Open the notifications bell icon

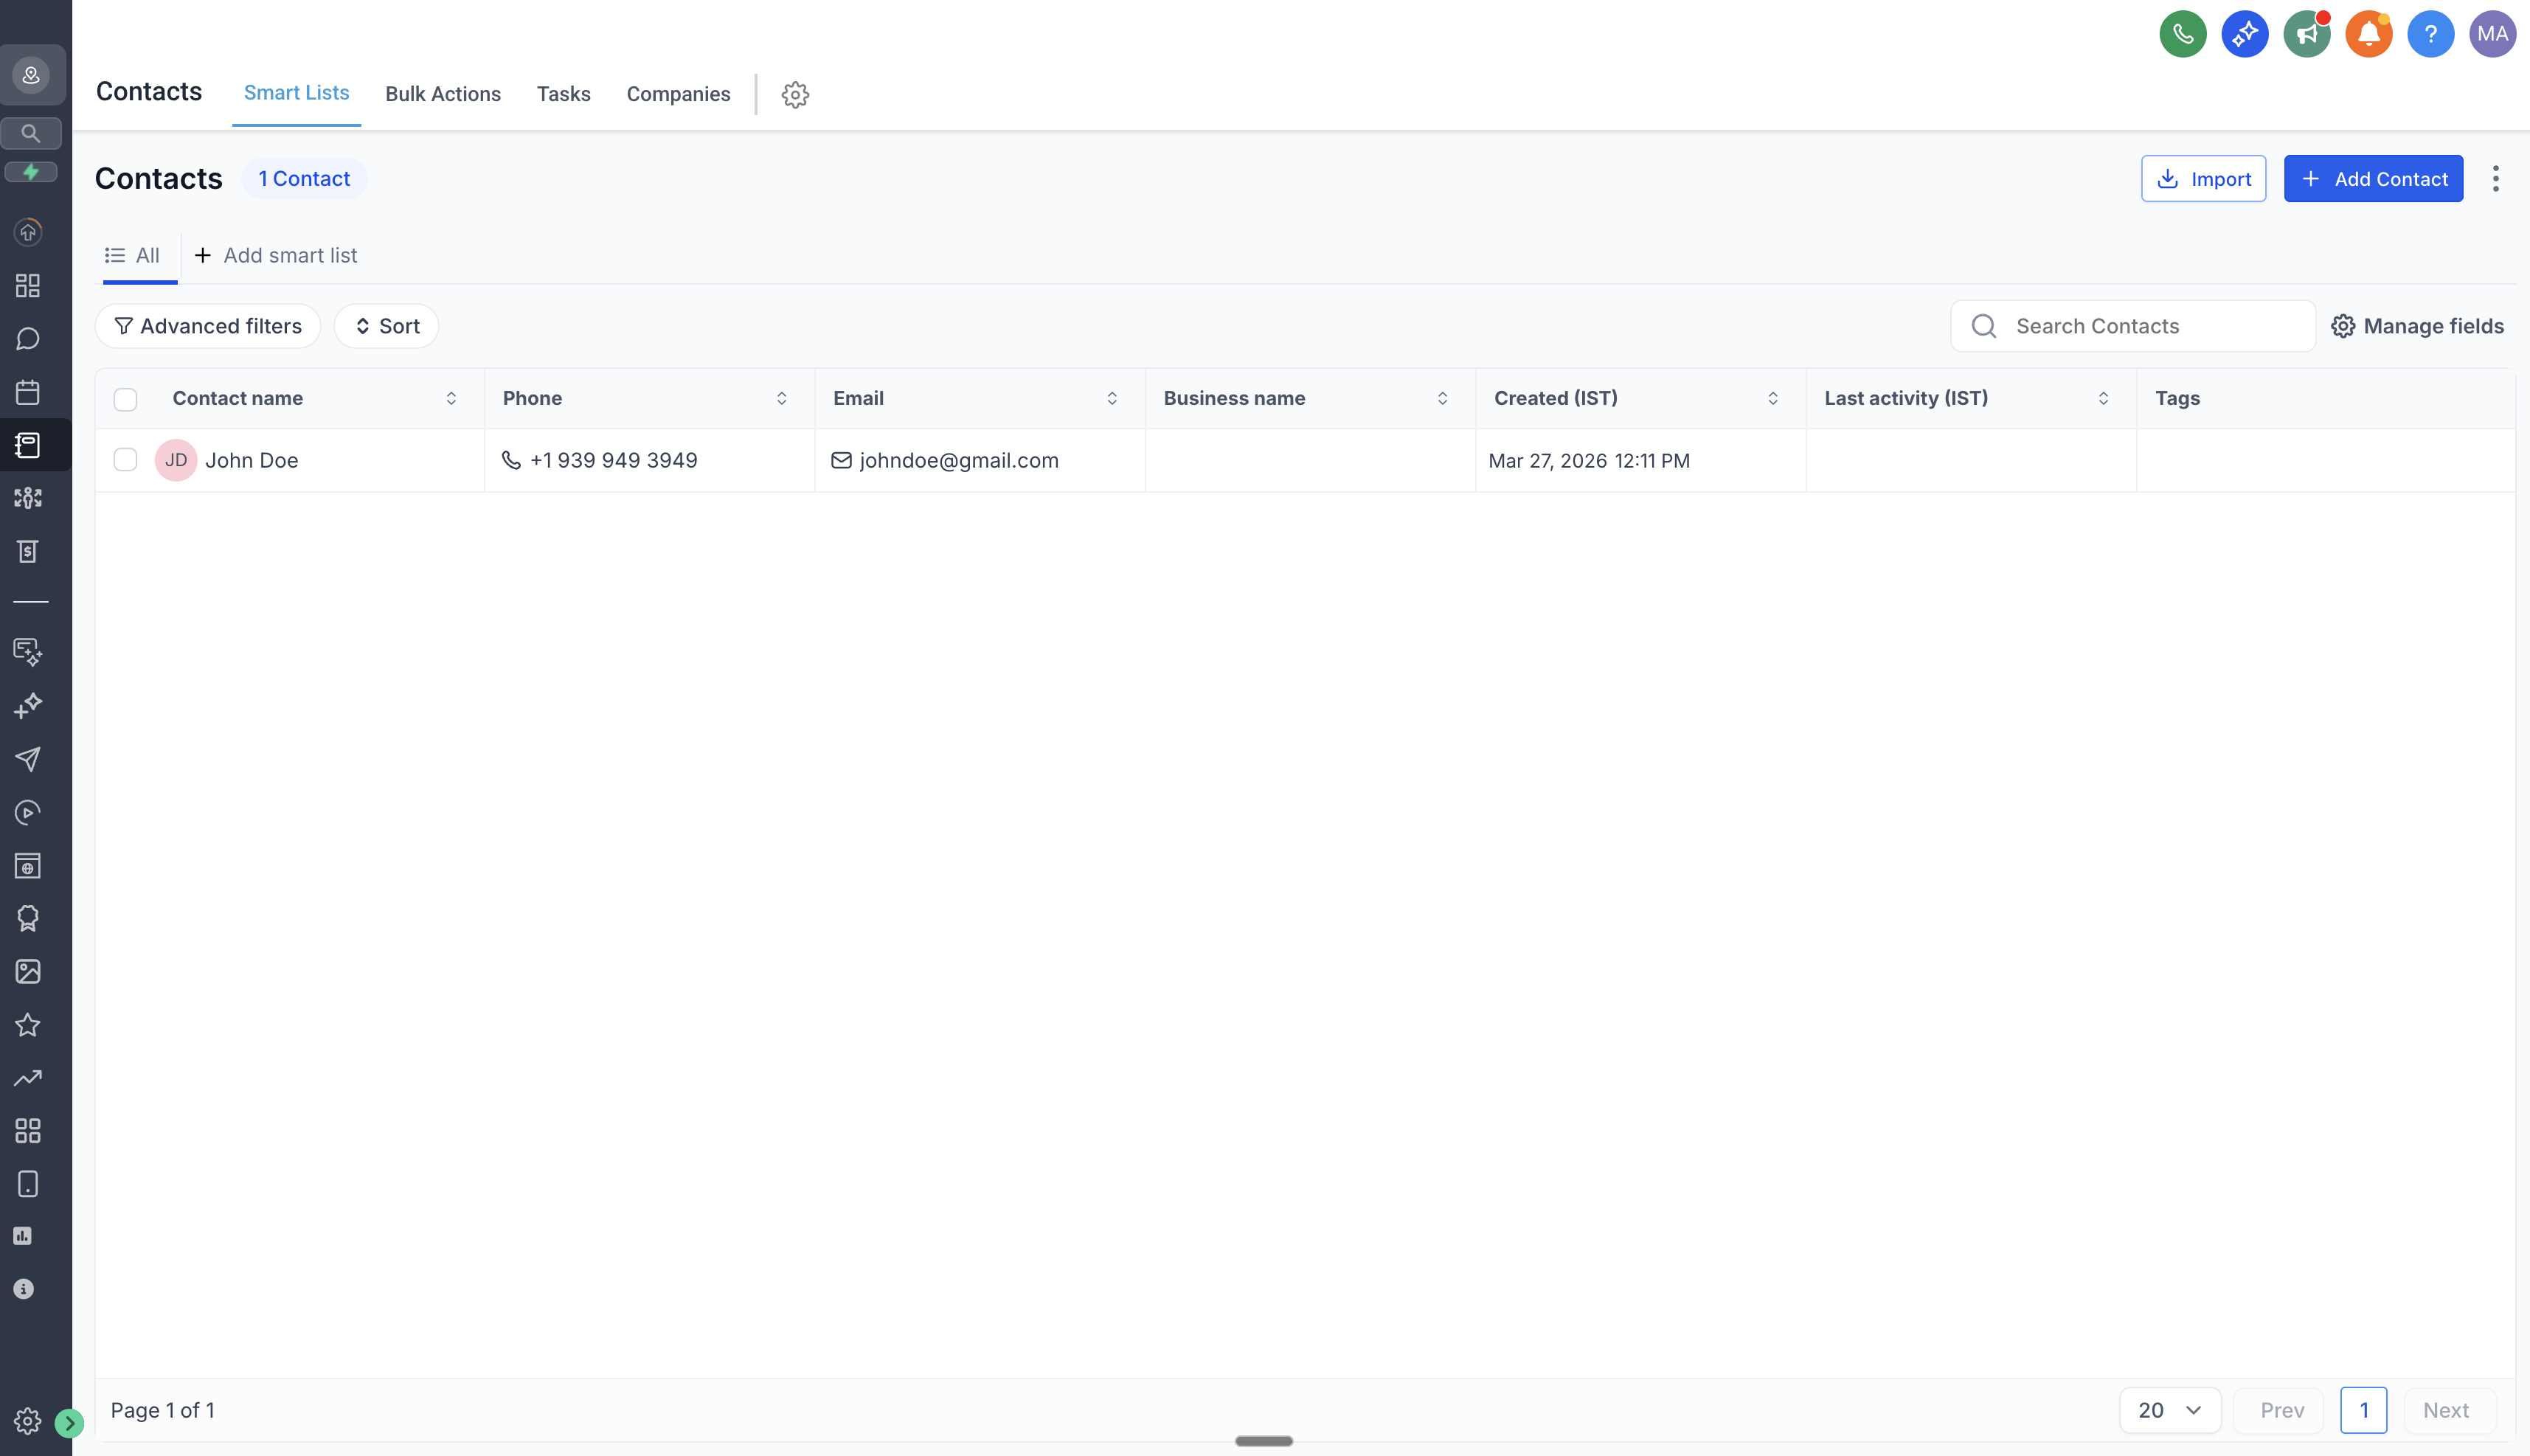2368,34
